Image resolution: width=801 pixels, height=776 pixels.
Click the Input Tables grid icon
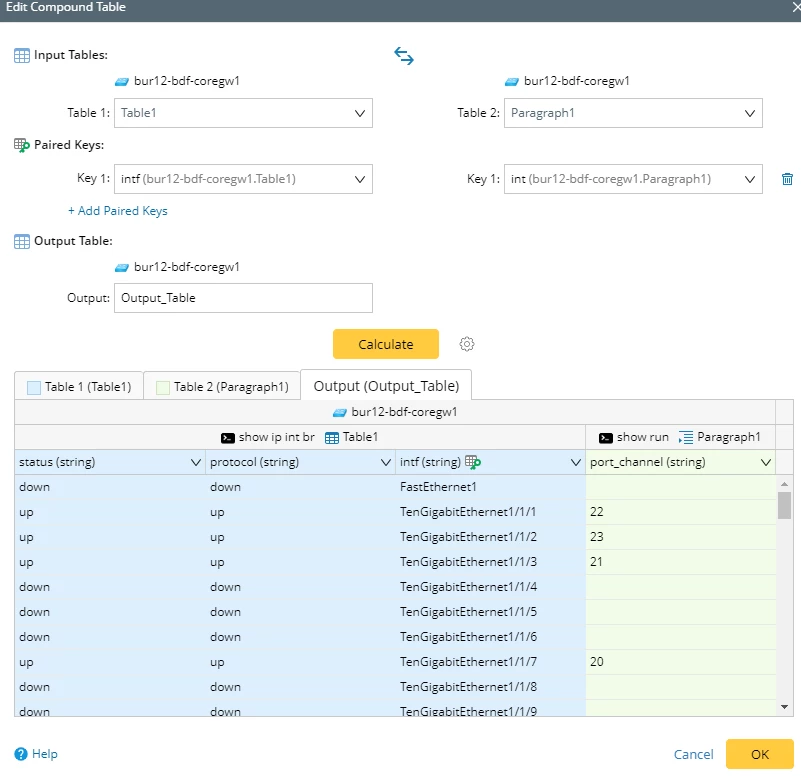[x=22, y=55]
